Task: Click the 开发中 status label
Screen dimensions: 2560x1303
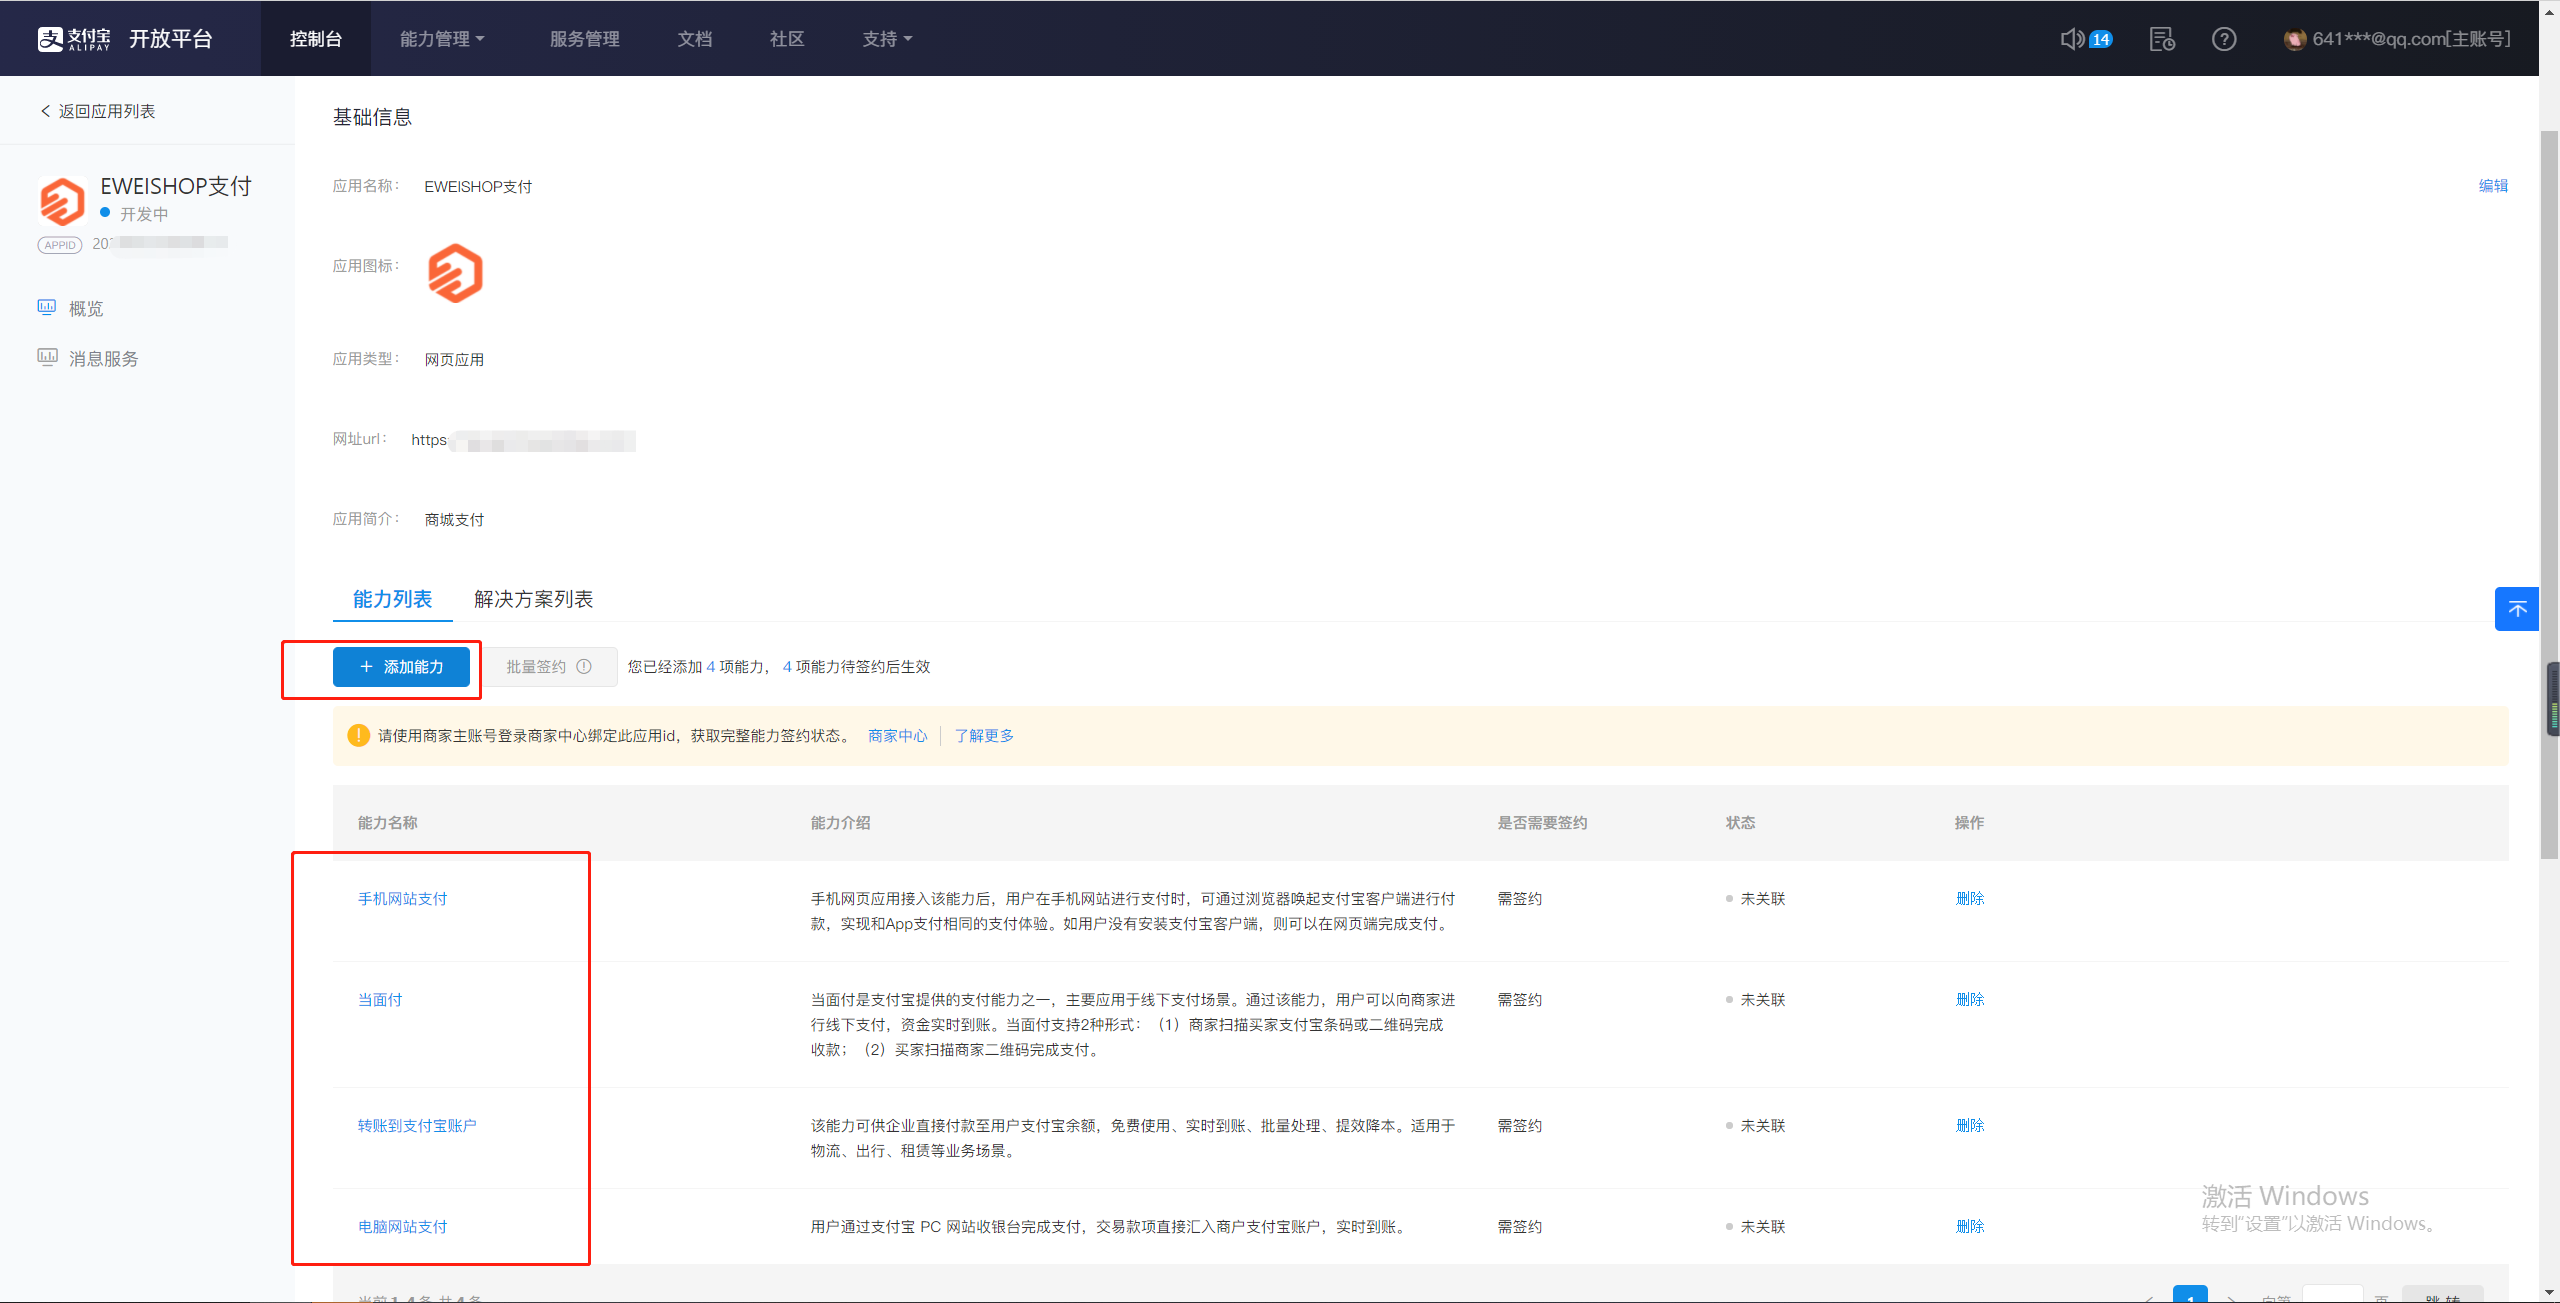Action: pyautogui.click(x=144, y=214)
